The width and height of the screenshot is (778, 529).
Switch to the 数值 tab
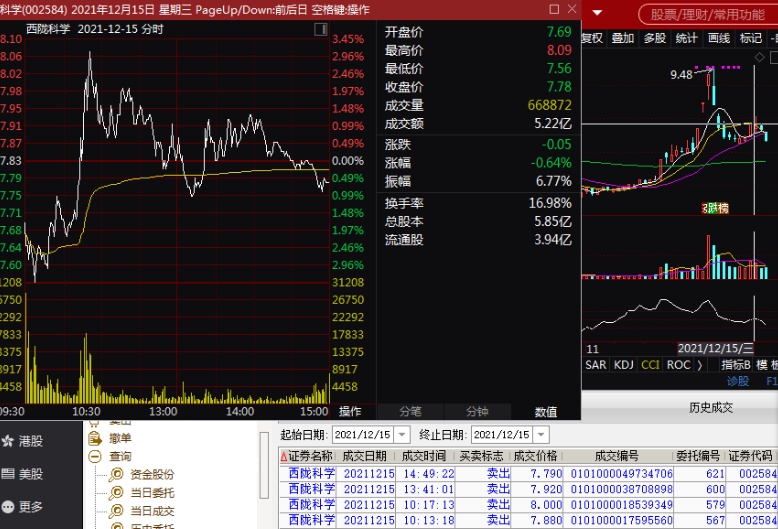(x=545, y=411)
